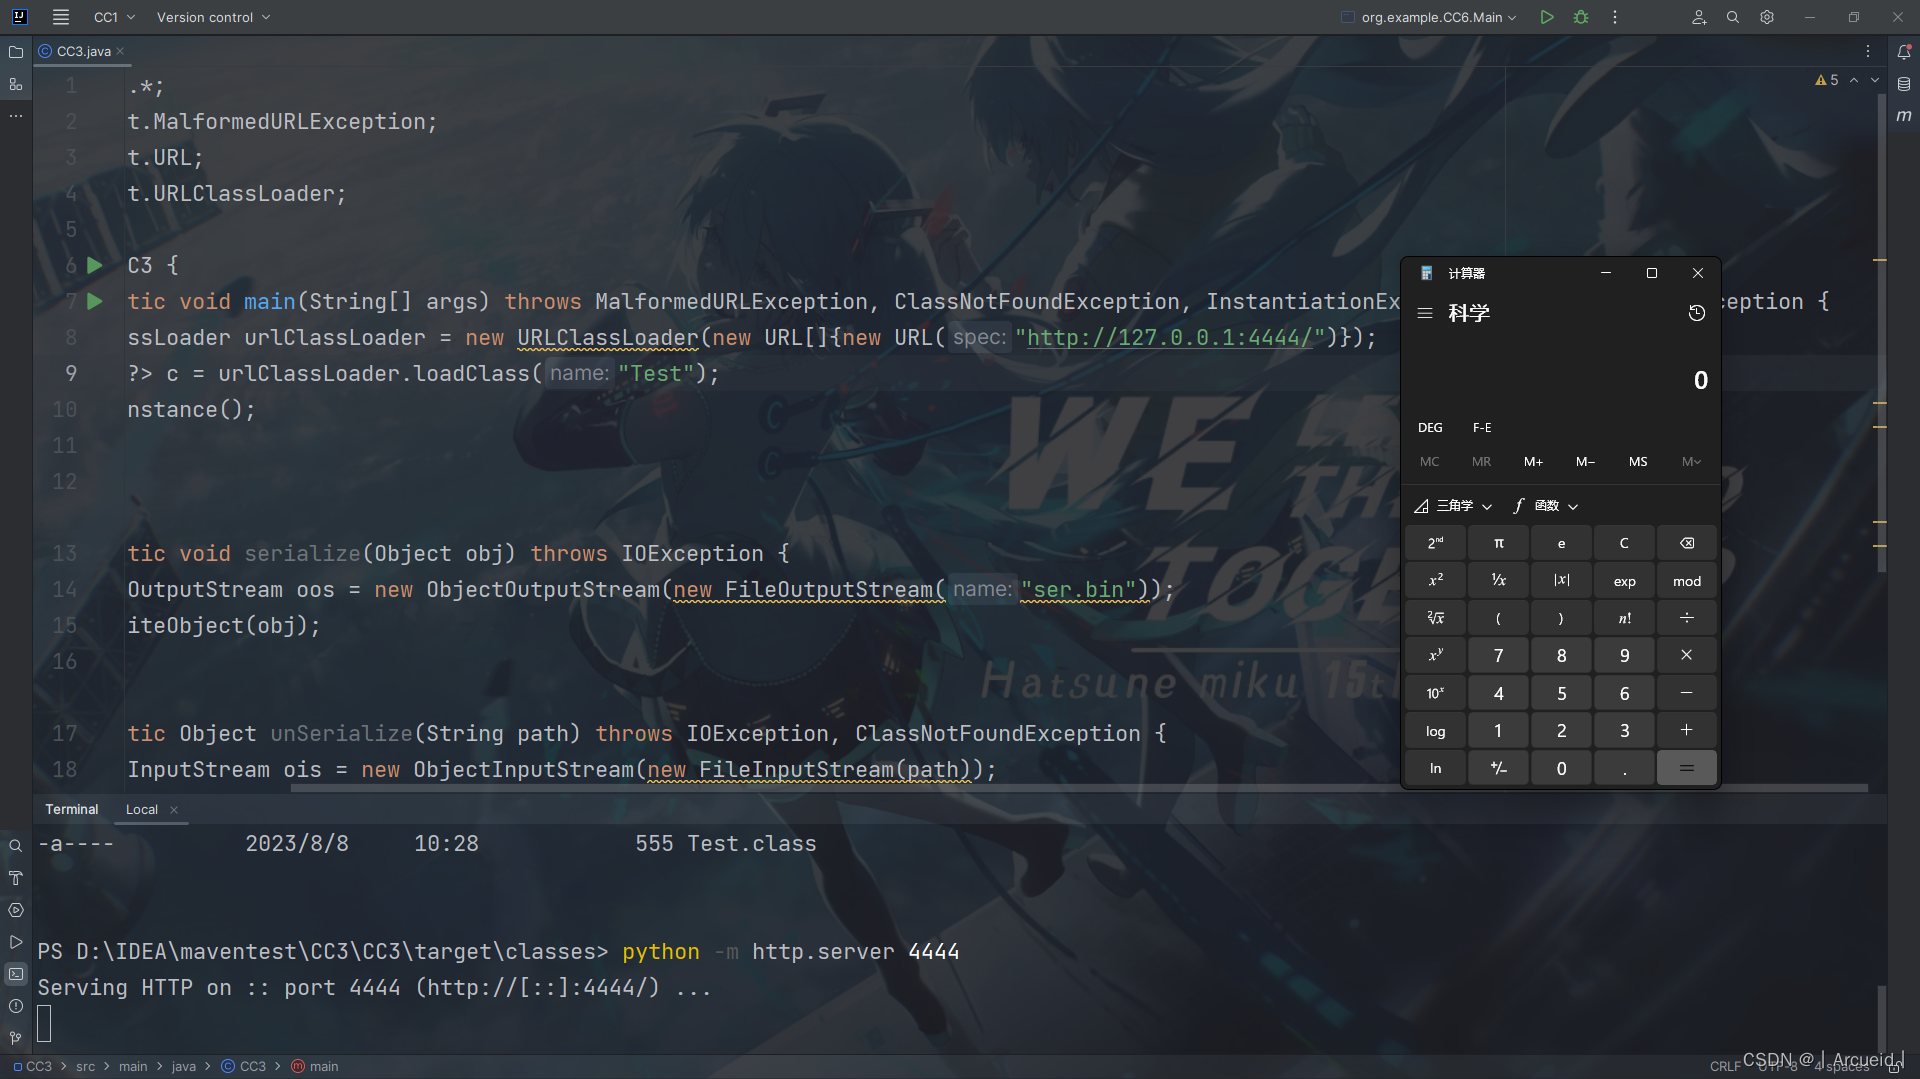
Task: Close the Local terminal session
Action: (174, 810)
